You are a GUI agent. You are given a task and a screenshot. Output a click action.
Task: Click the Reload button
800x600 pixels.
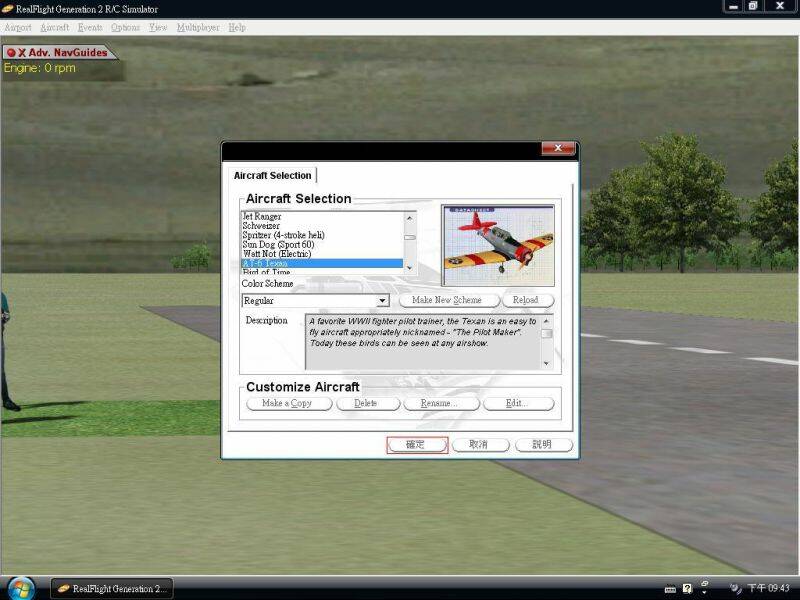tap(528, 301)
